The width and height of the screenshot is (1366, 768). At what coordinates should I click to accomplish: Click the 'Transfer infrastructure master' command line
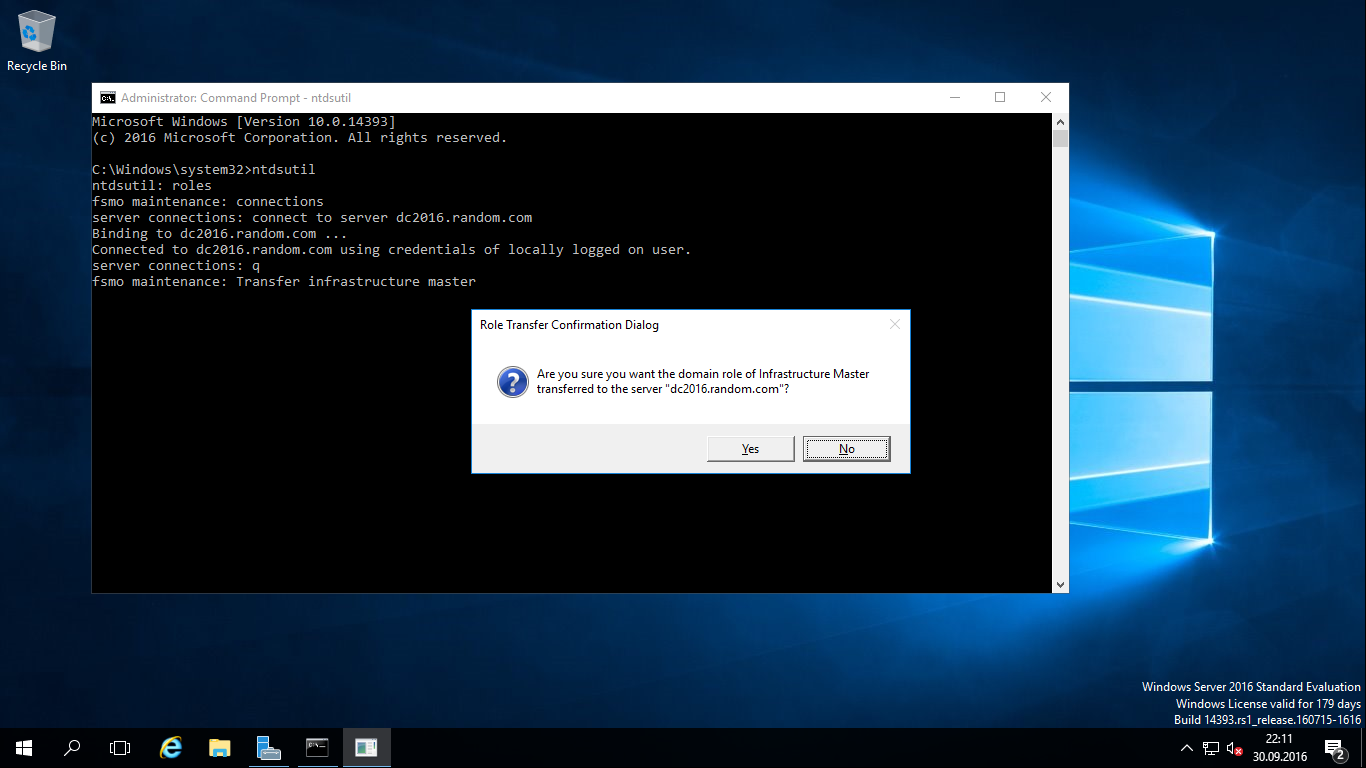coord(284,282)
